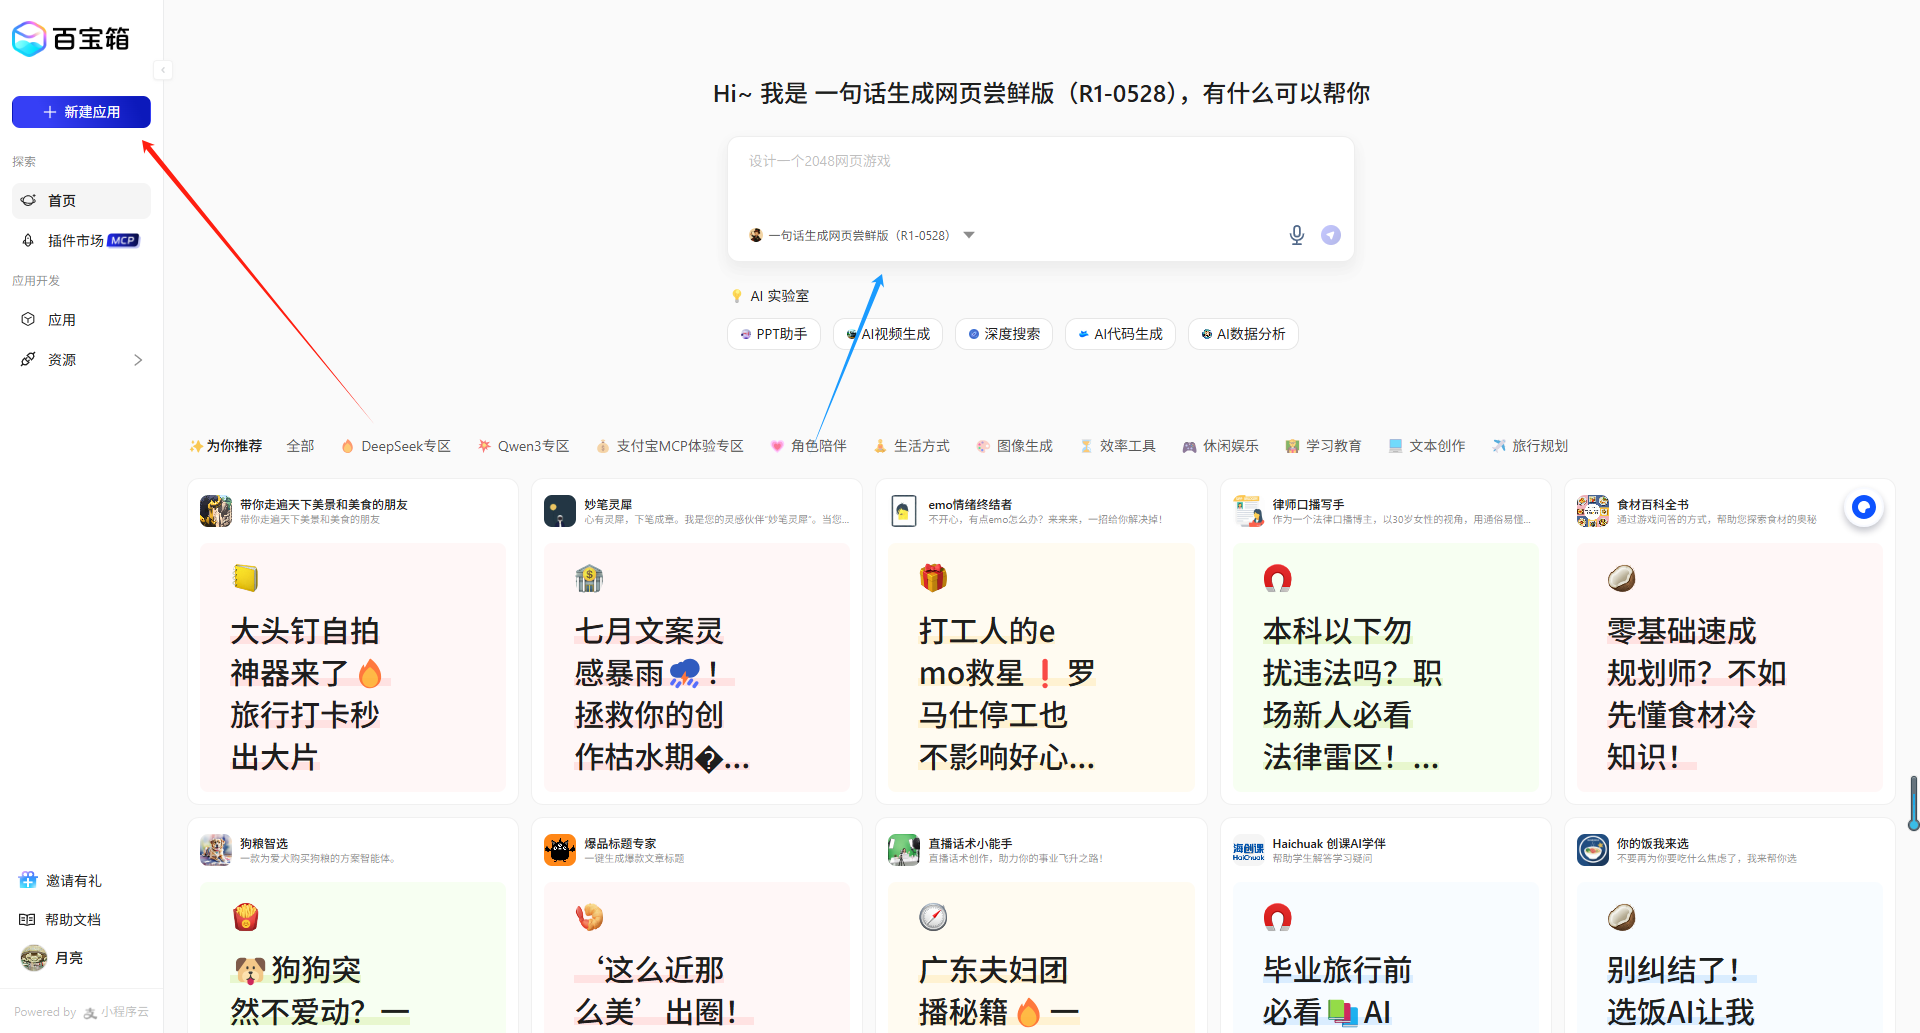The image size is (1920, 1033).
Task: Select 休闲娱乐 category tab
Action: click(1221, 446)
